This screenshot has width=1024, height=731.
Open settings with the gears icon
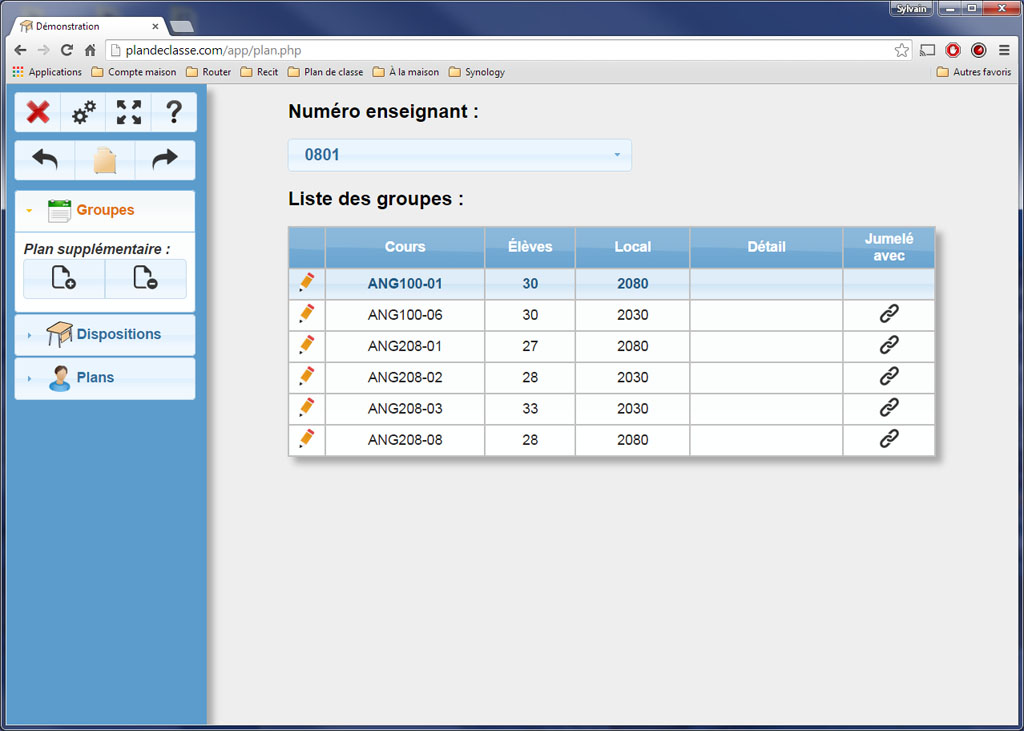84,112
